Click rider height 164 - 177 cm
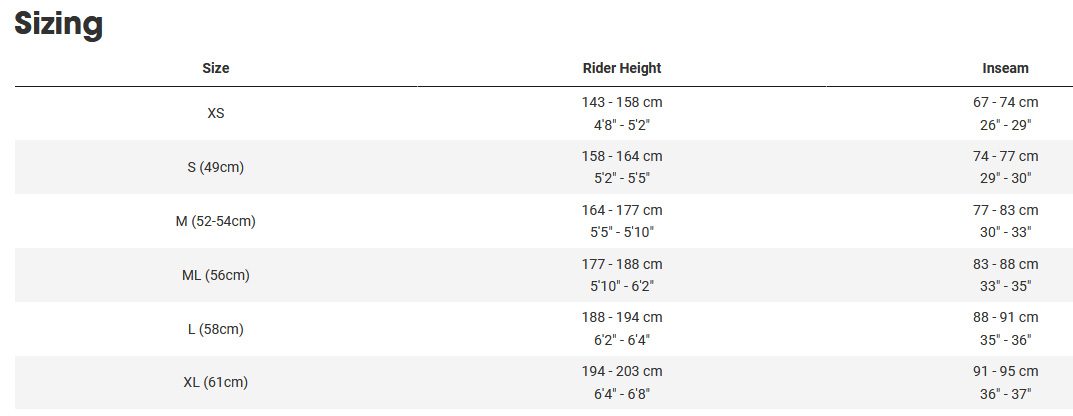 [x=622, y=211]
